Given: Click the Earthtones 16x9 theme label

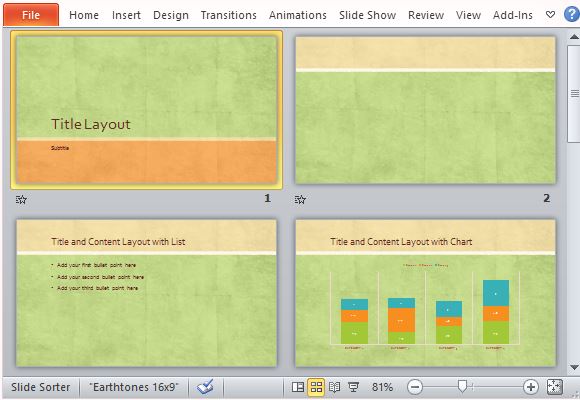Looking at the screenshot, I should 134,387.
